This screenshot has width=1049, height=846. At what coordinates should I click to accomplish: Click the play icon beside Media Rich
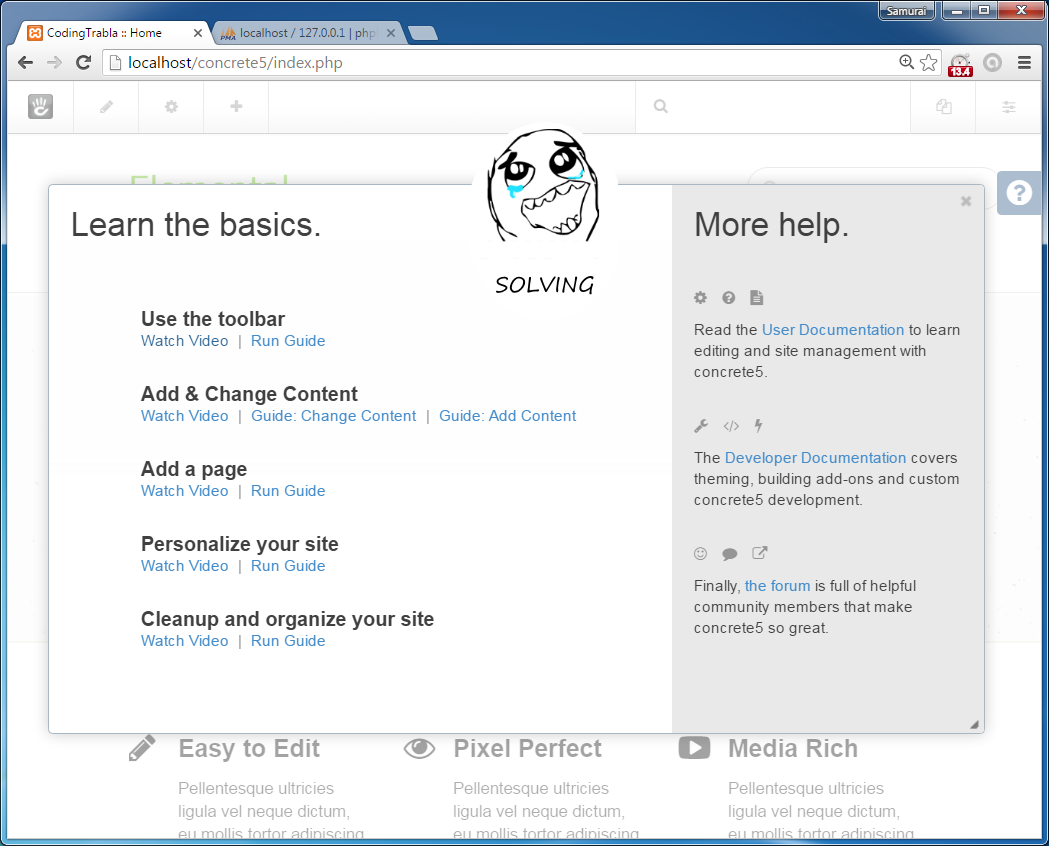pyautogui.click(x=694, y=748)
